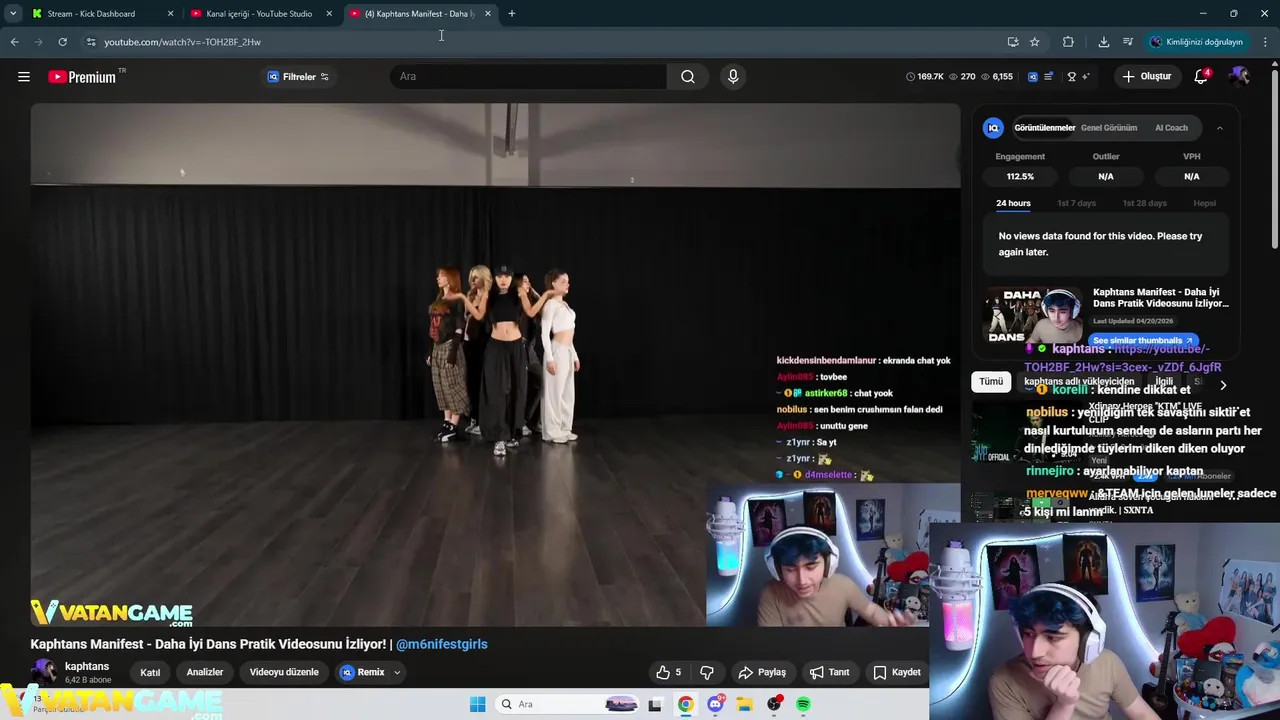
Task: Select the Hepsi range tab
Action: click(1205, 203)
